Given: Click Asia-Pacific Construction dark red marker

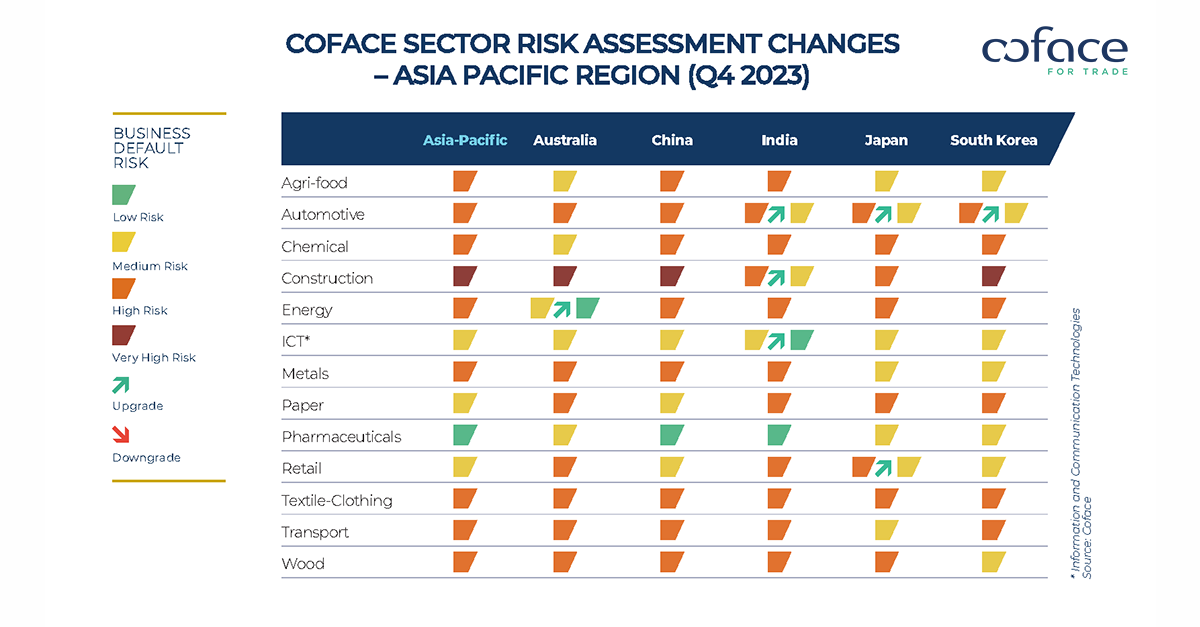Looking at the screenshot, I should tap(465, 277).
